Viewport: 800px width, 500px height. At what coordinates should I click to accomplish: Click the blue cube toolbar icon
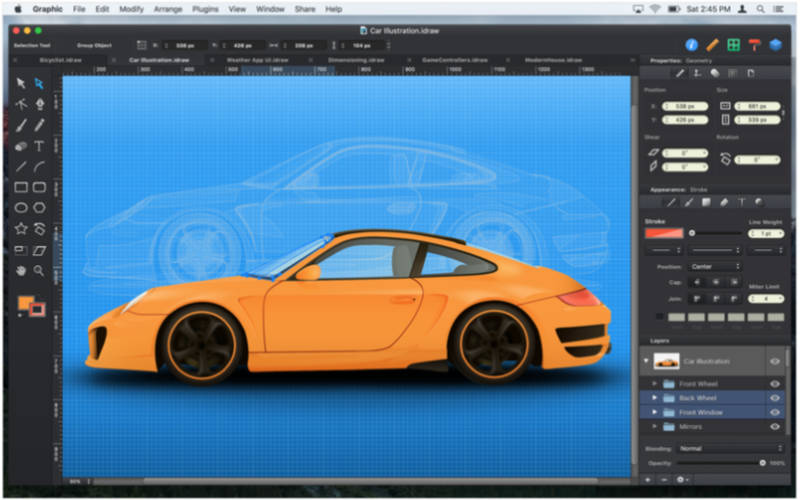(776, 45)
